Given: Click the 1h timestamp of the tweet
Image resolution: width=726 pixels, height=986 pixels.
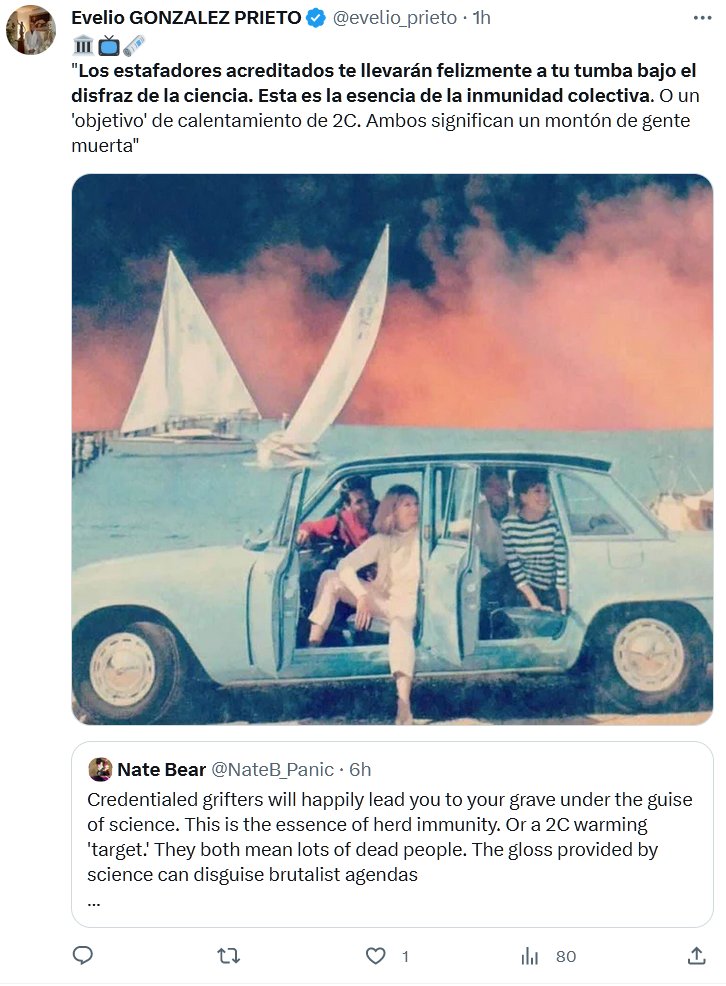Looking at the screenshot, I should pos(482,18).
